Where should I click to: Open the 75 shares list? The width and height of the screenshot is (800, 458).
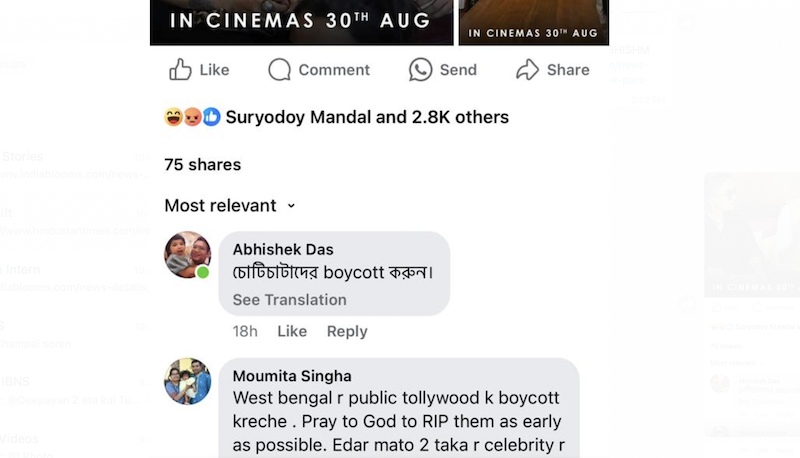(202, 164)
